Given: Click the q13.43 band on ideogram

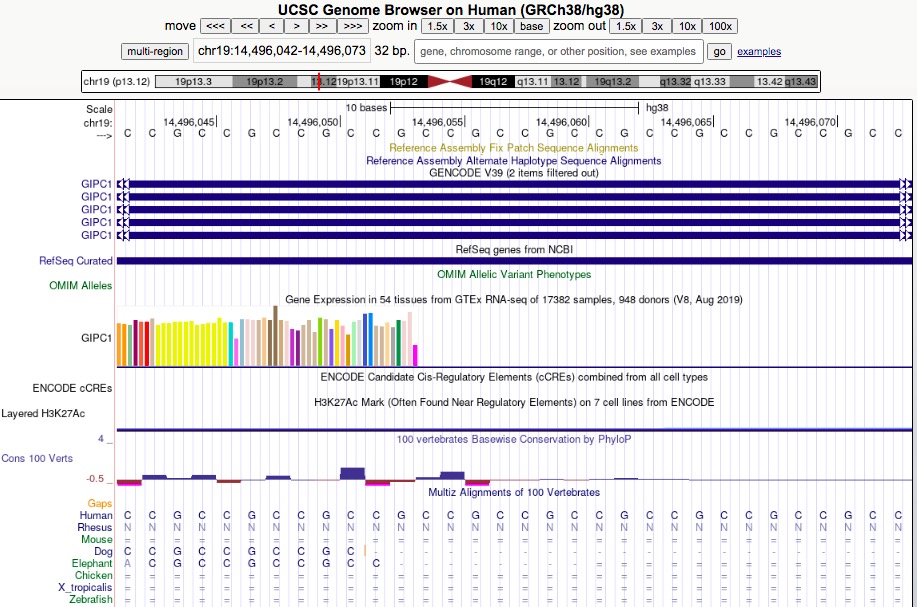Looking at the screenshot, I should point(800,82).
